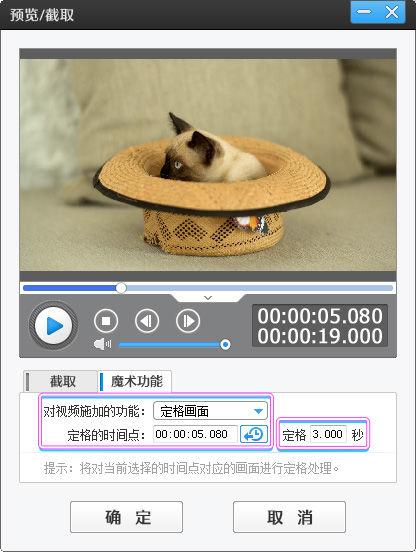
Task: Click the 确定 button
Action: tap(126, 517)
